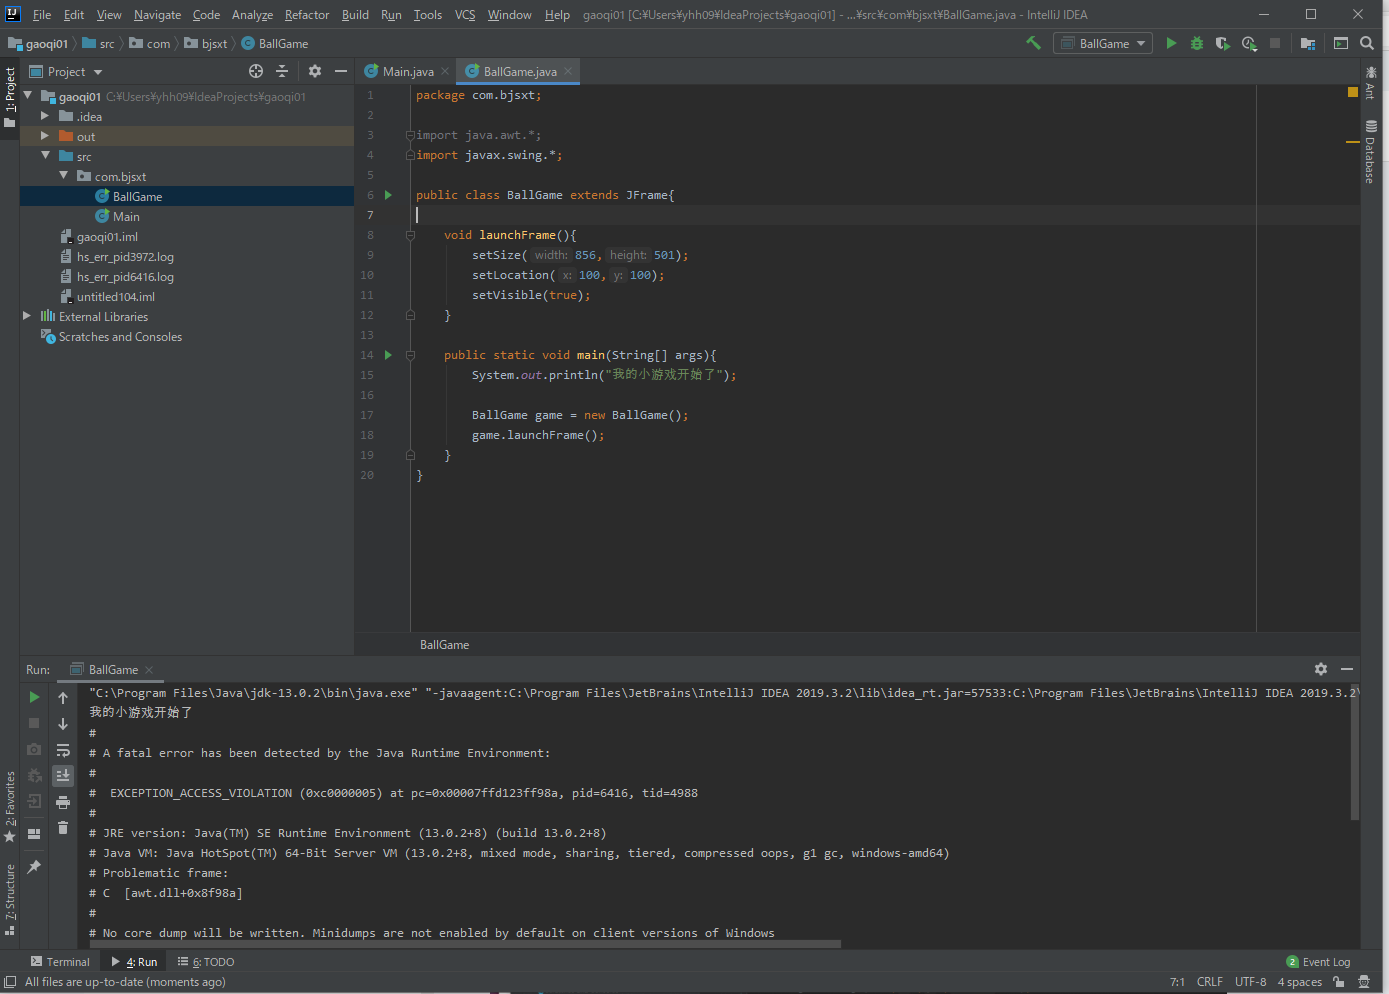1389x994 pixels.
Task: Click the toolbar Stop square icon
Action: pyautogui.click(x=1275, y=43)
